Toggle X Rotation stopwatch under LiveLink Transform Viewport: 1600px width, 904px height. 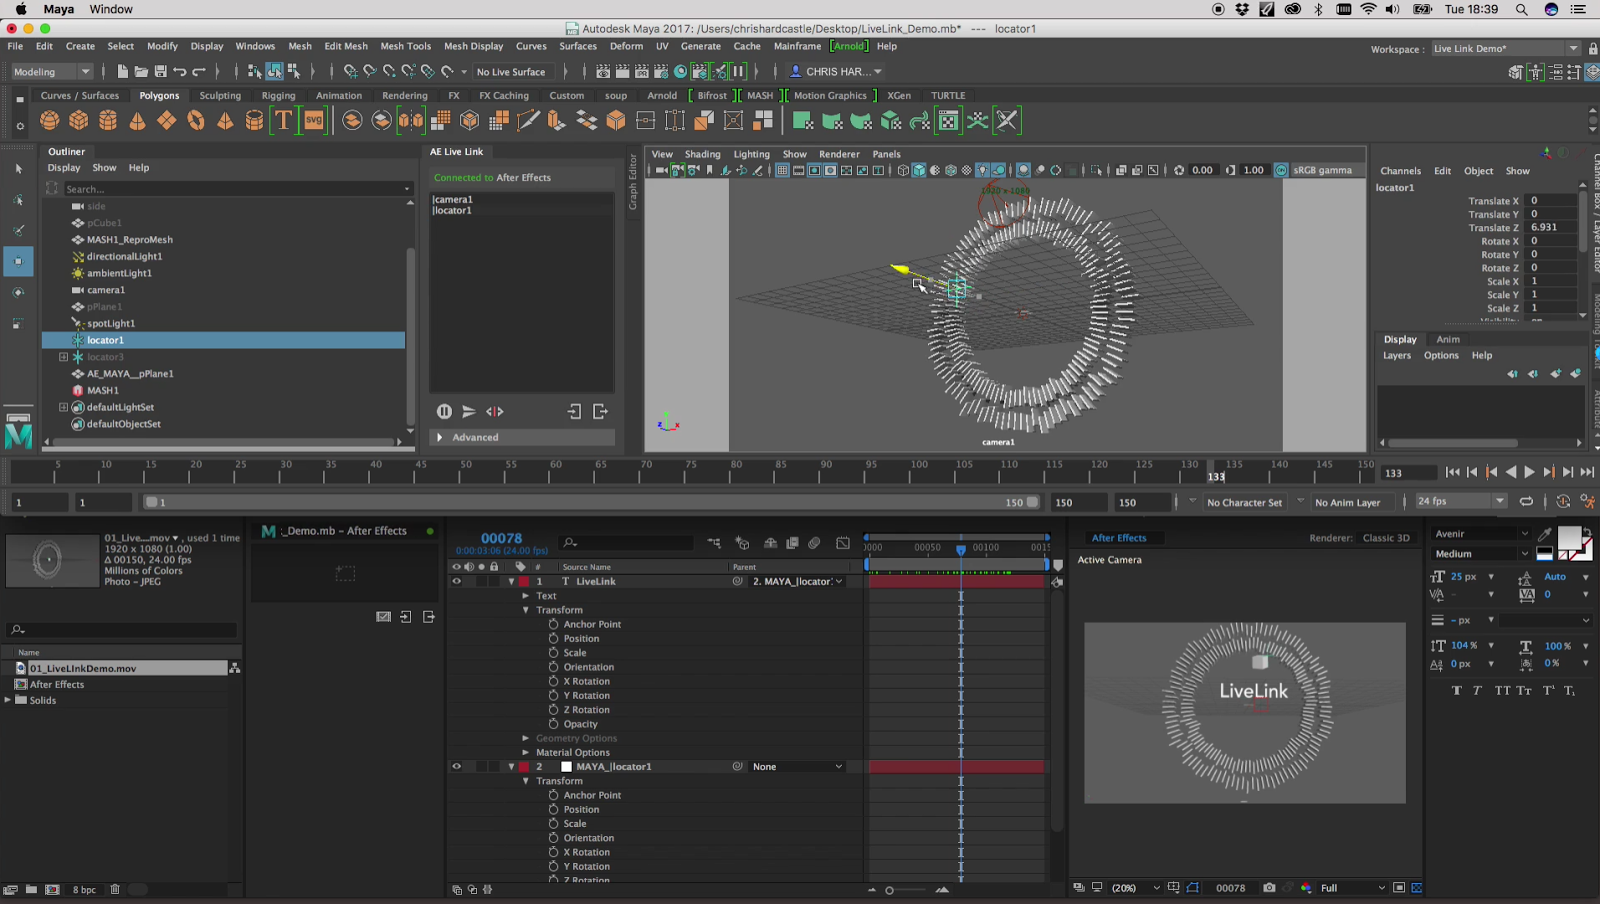(553, 681)
